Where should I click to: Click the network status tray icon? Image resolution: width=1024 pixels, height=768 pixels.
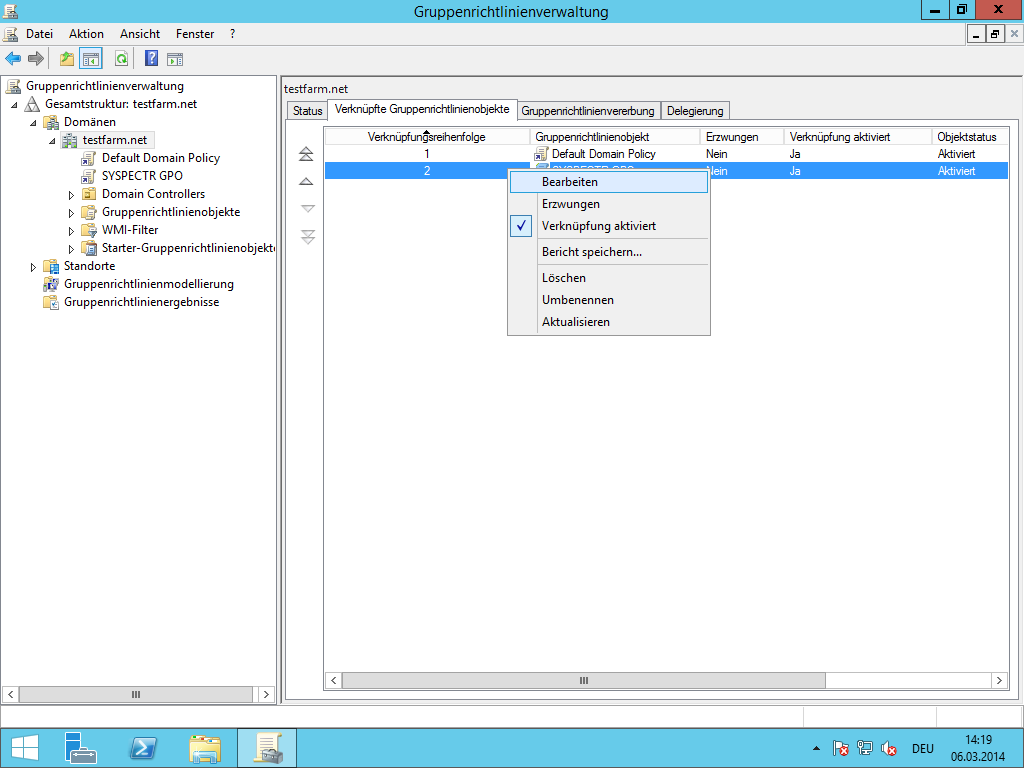tap(865, 748)
